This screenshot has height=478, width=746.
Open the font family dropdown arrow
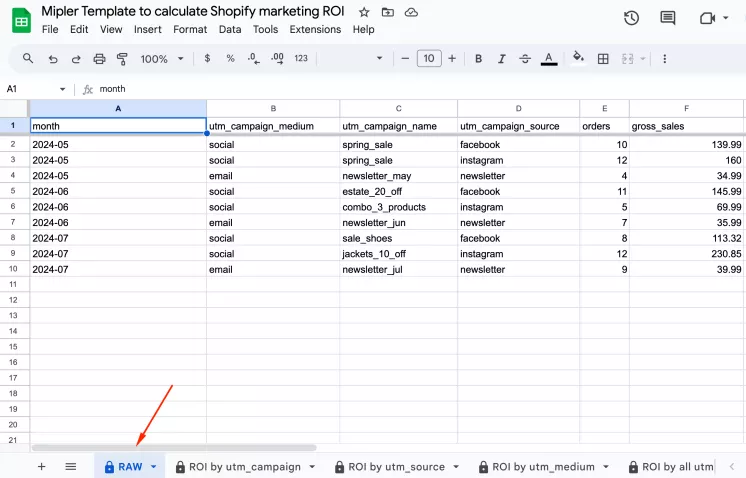[379, 59]
